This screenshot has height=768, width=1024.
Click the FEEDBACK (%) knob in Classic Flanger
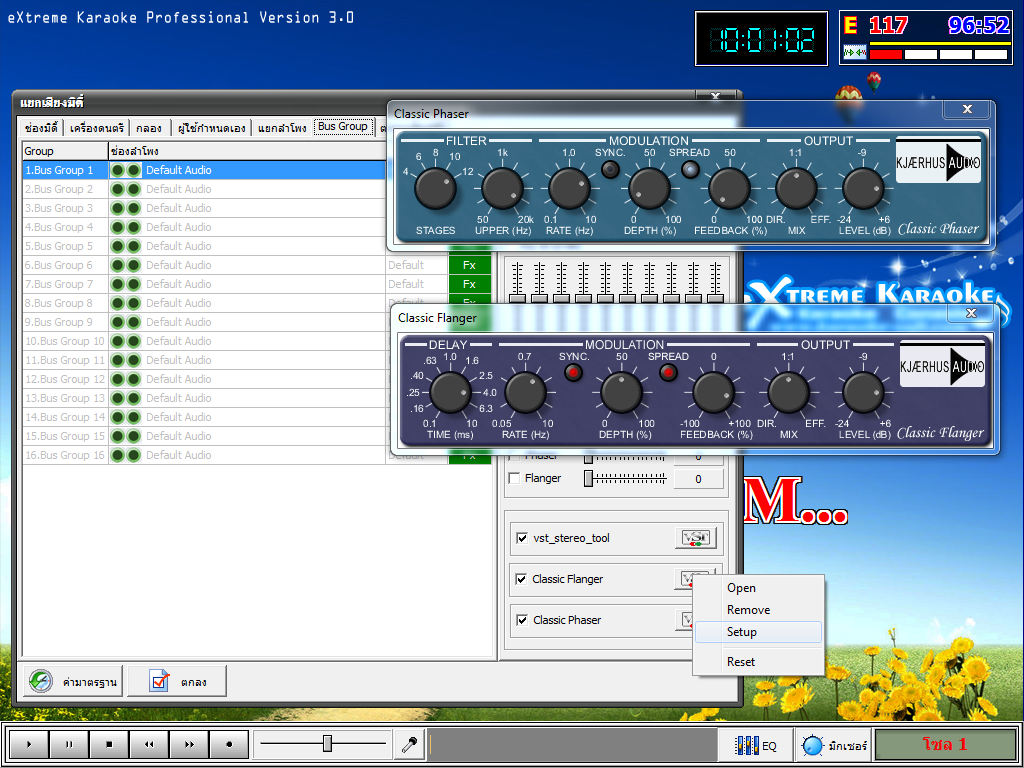pos(714,393)
